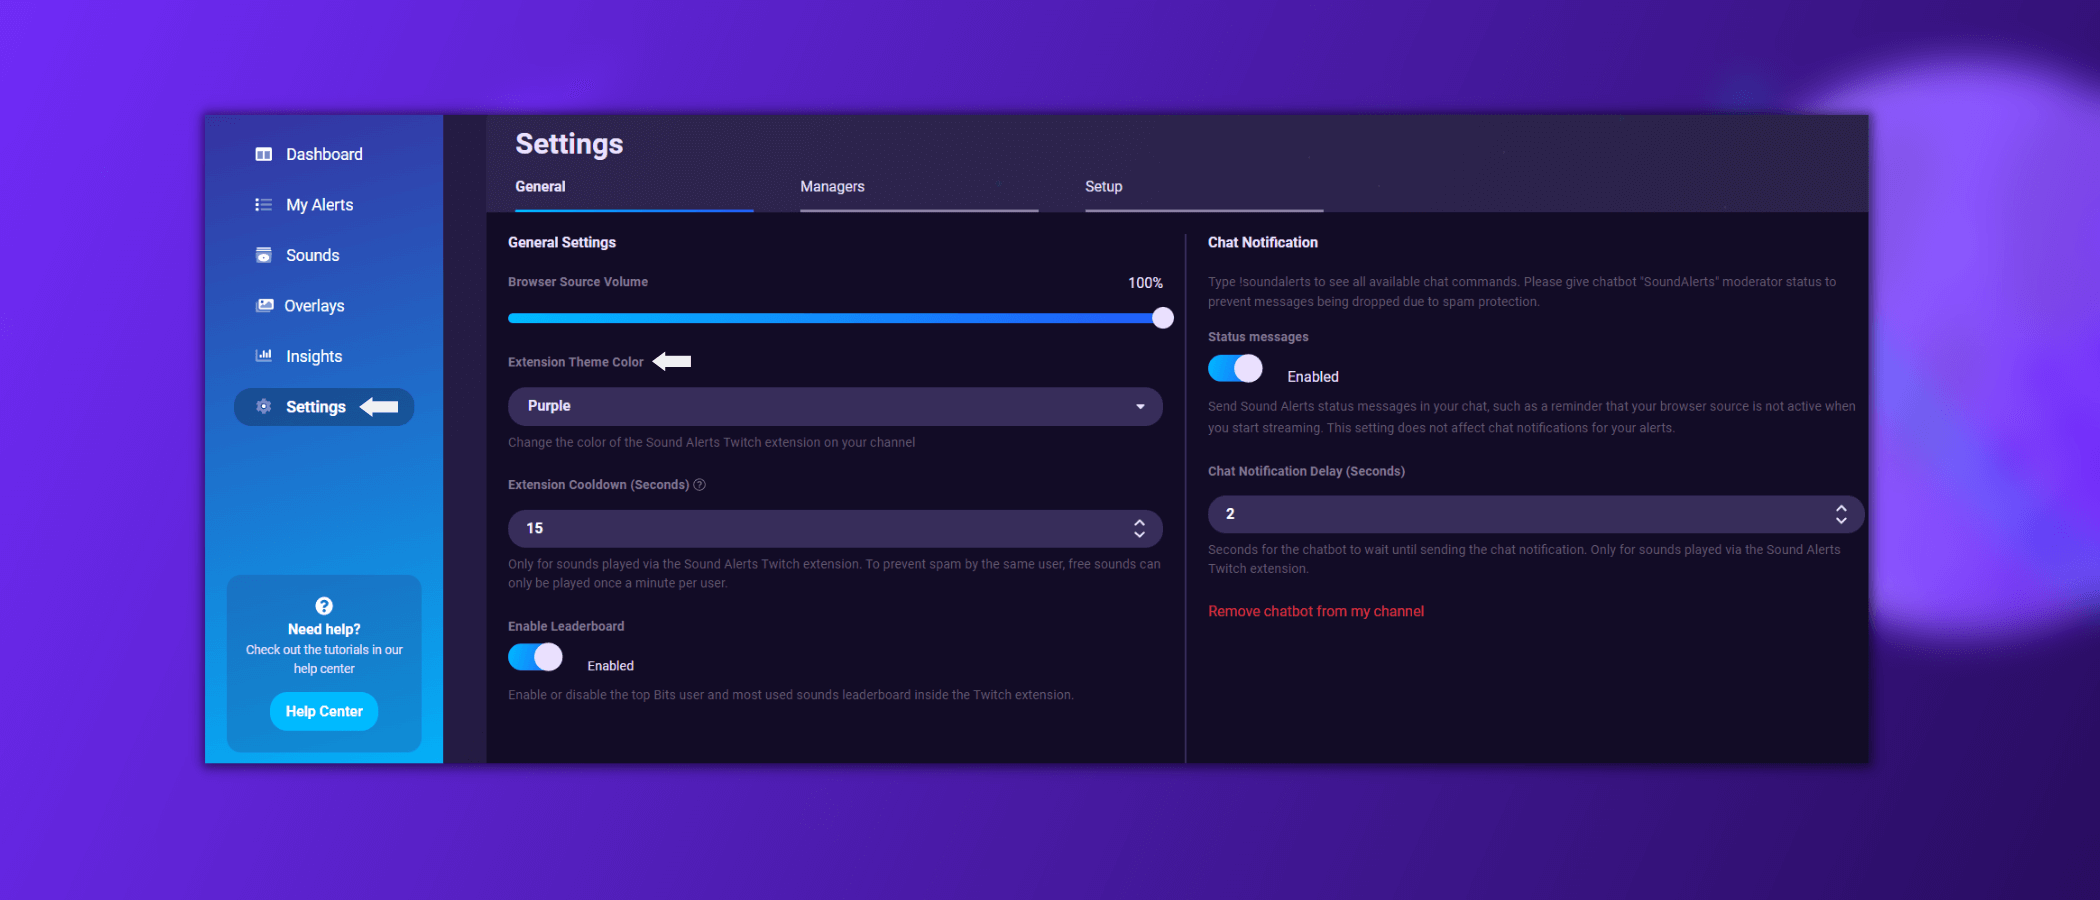
Task: Click the Help Center button
Action: [x=324, y=711]
